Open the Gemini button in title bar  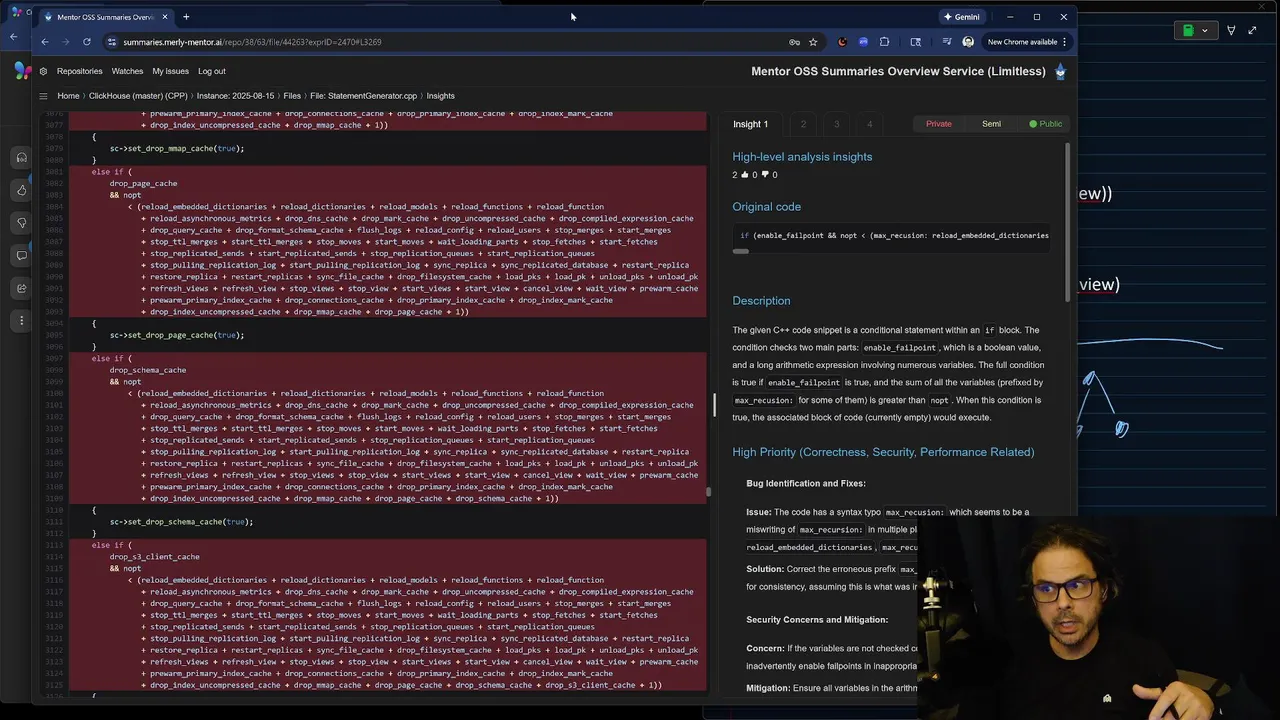click(x=961, y=17)
